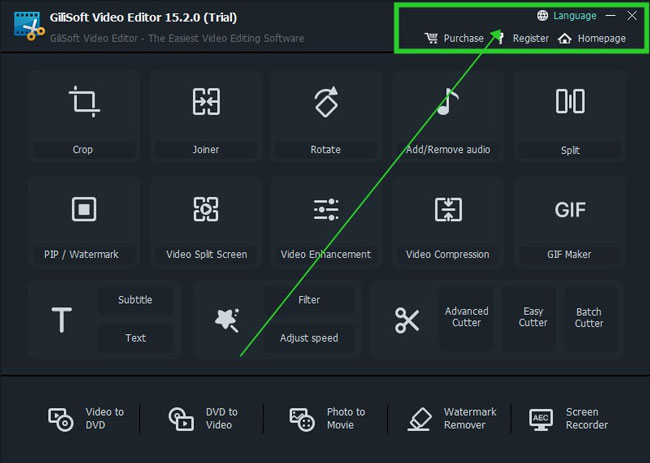Open the Add/Remove audio note icon
This screenshot has width=650, height=463.
pyautogui.click(x=448, y=102)
